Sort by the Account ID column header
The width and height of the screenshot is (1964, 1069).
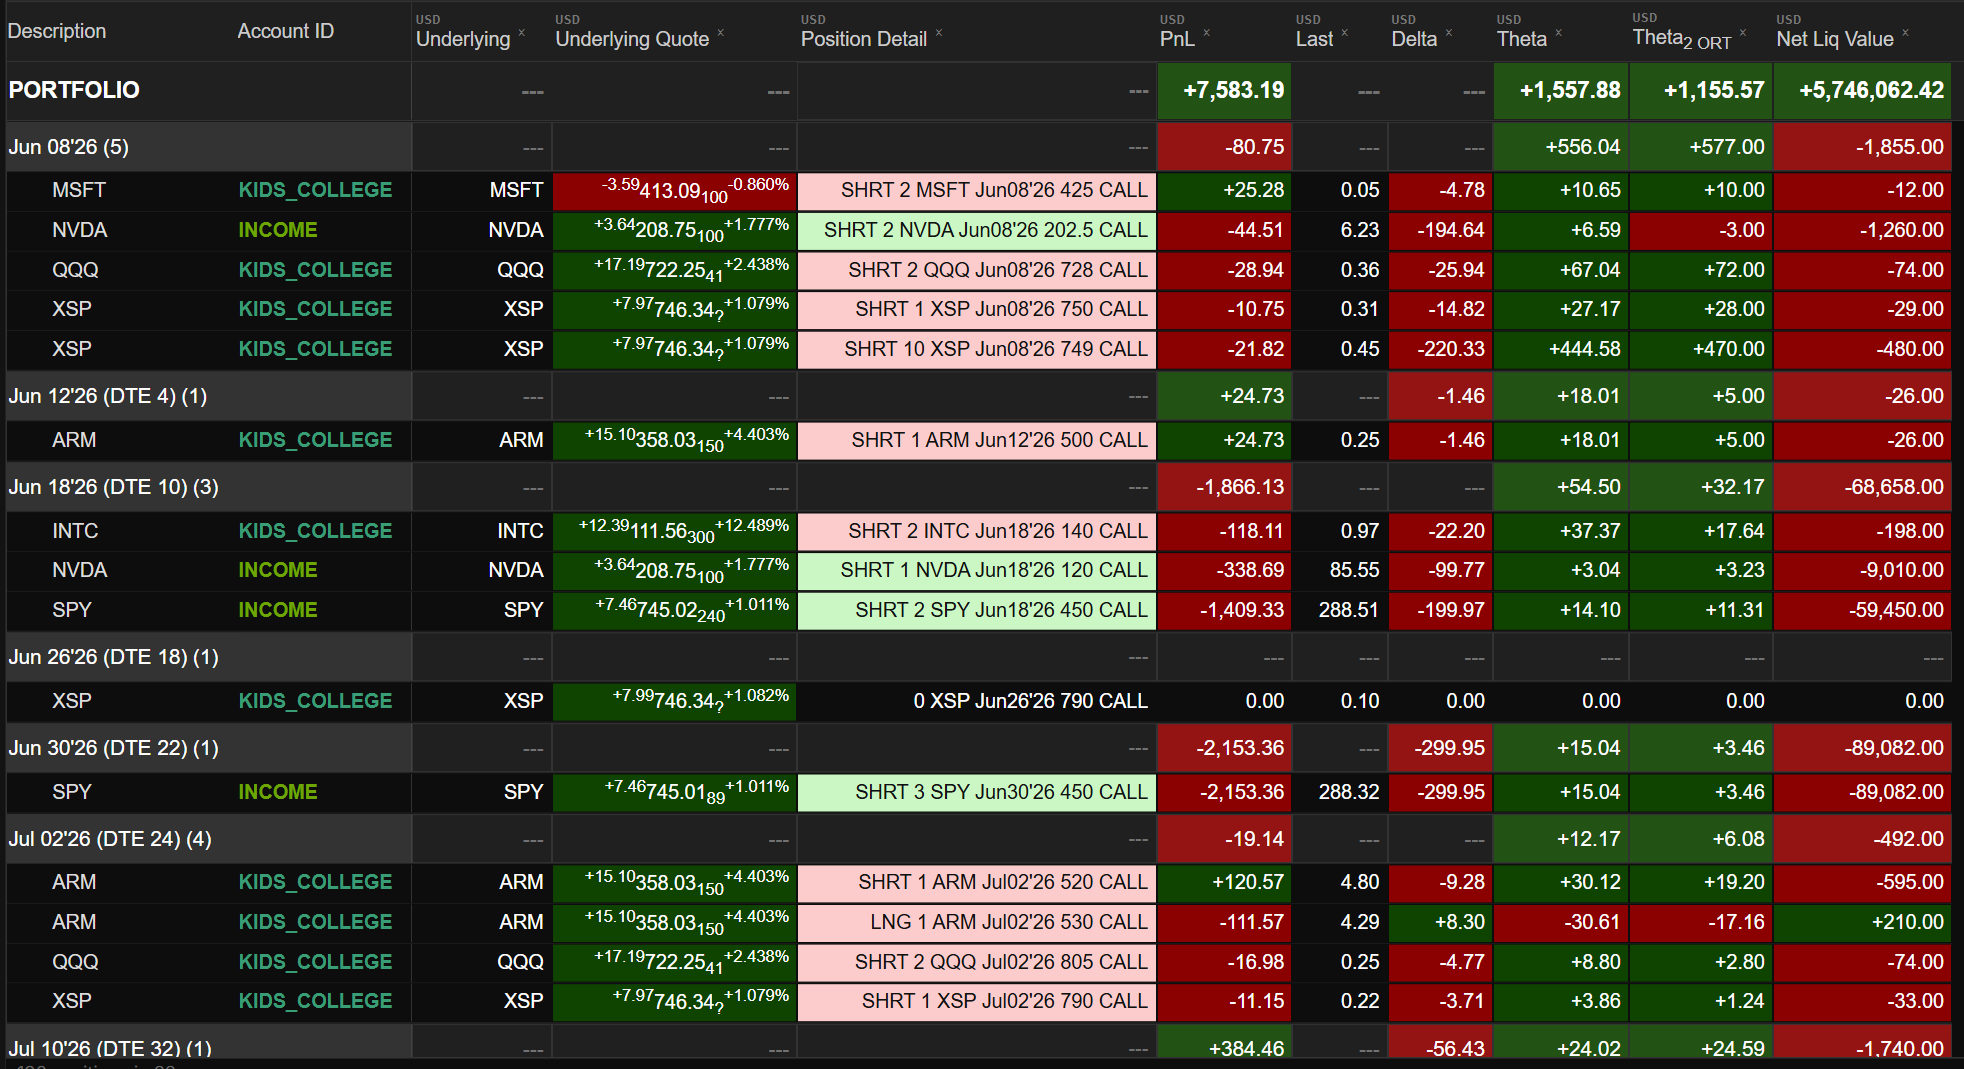pyautogui.click(x=285, y=31)
